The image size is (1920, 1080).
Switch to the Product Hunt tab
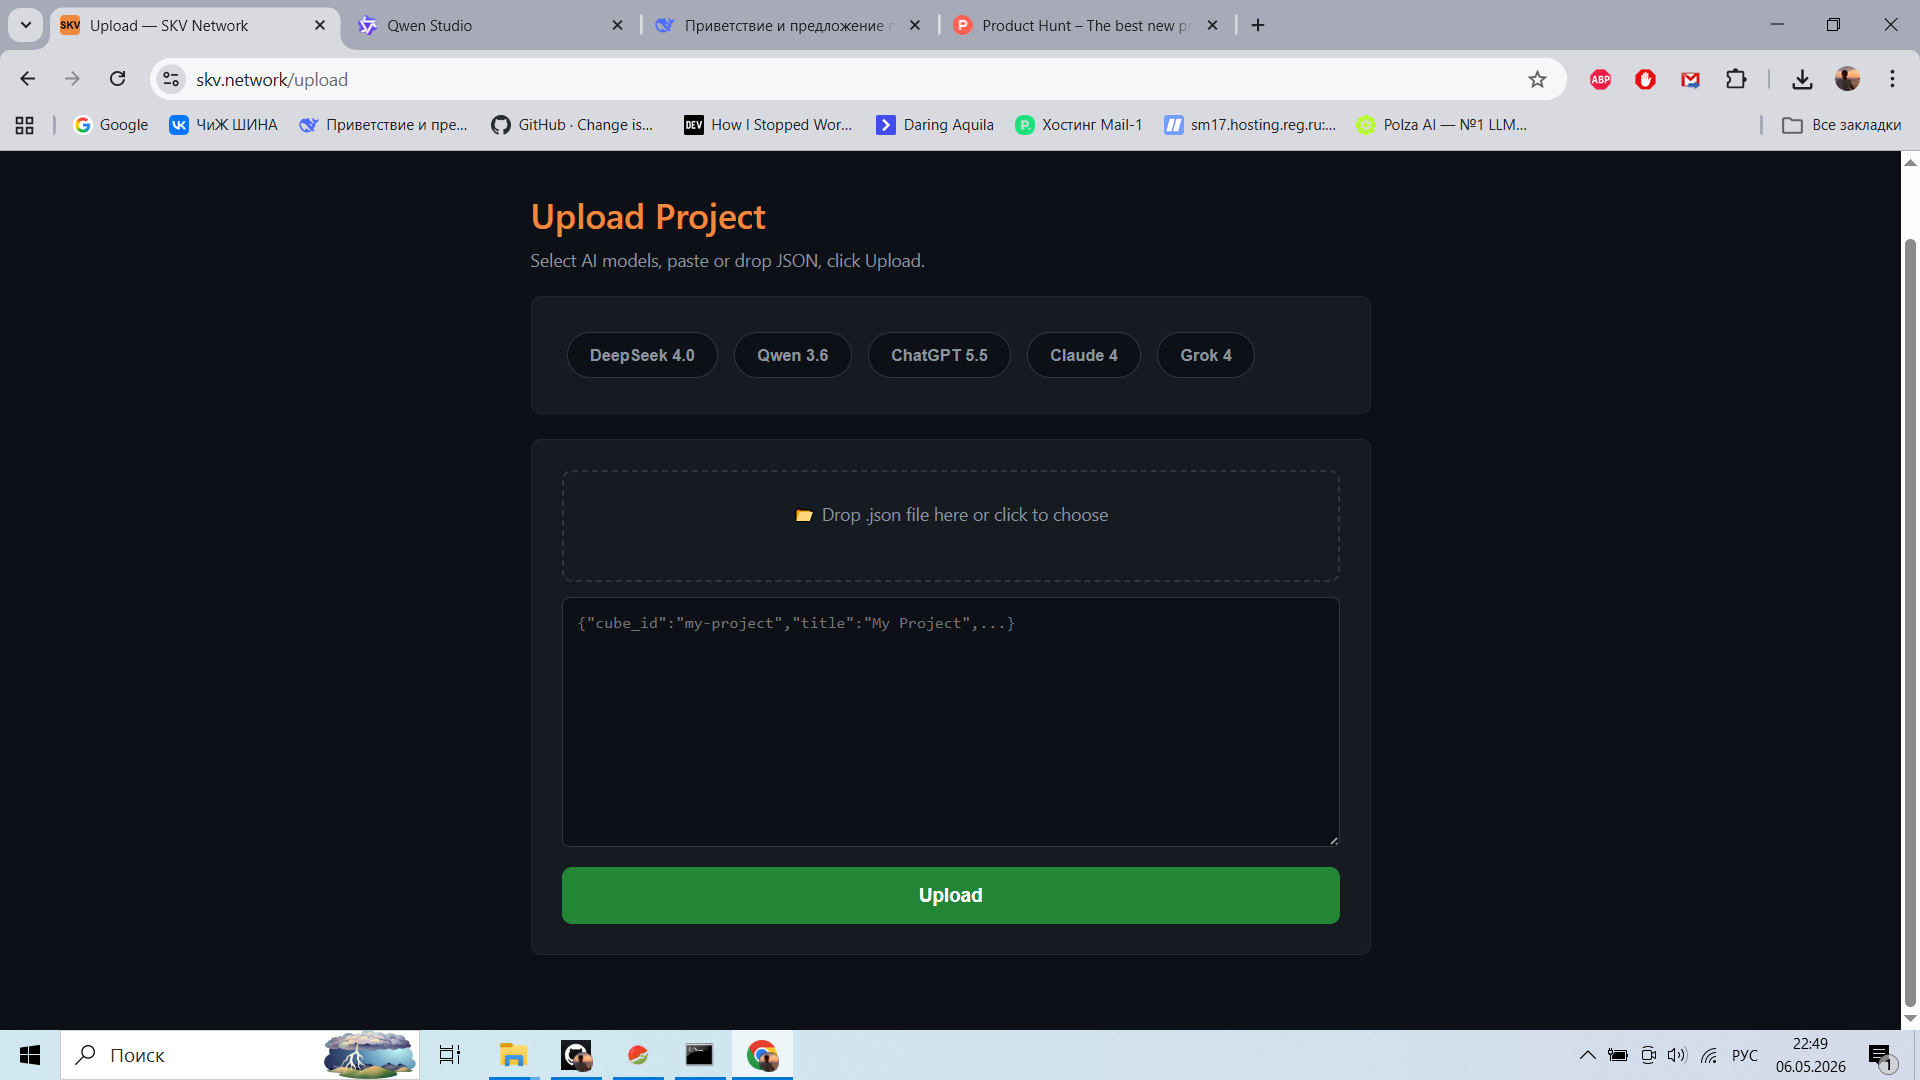click(x=1080, y=26)
